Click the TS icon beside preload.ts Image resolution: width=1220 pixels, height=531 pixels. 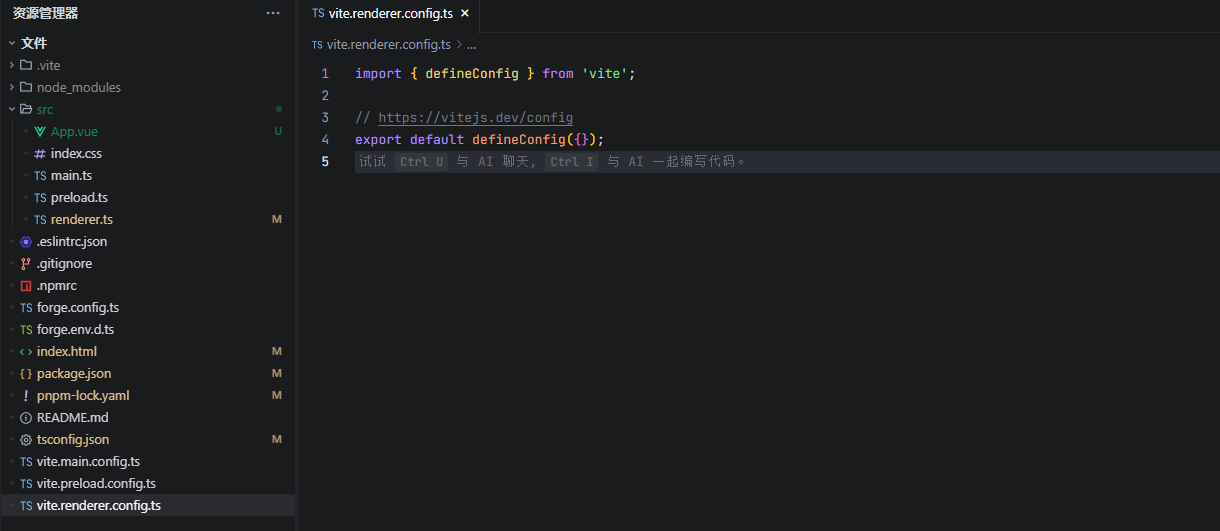click(x=40, y=197)
